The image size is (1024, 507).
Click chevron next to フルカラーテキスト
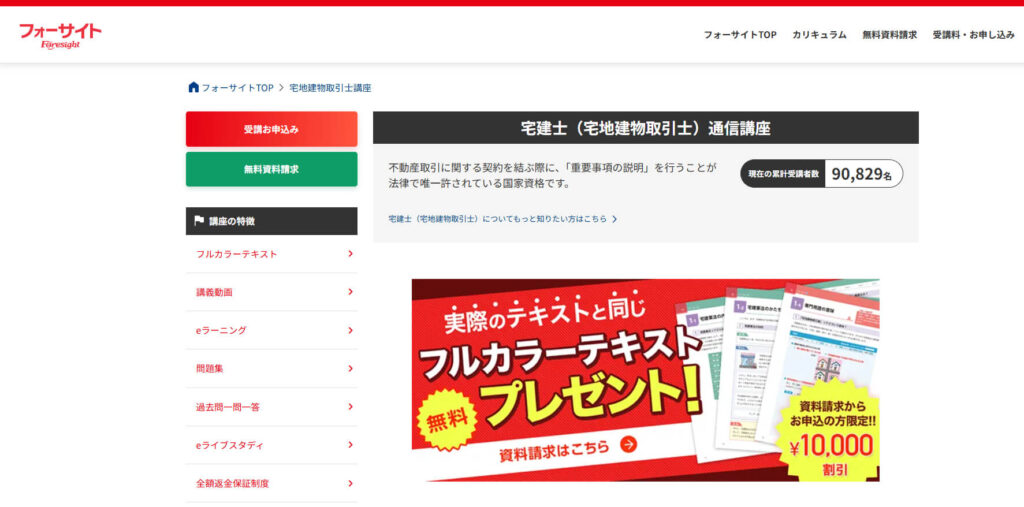point(351,254)
